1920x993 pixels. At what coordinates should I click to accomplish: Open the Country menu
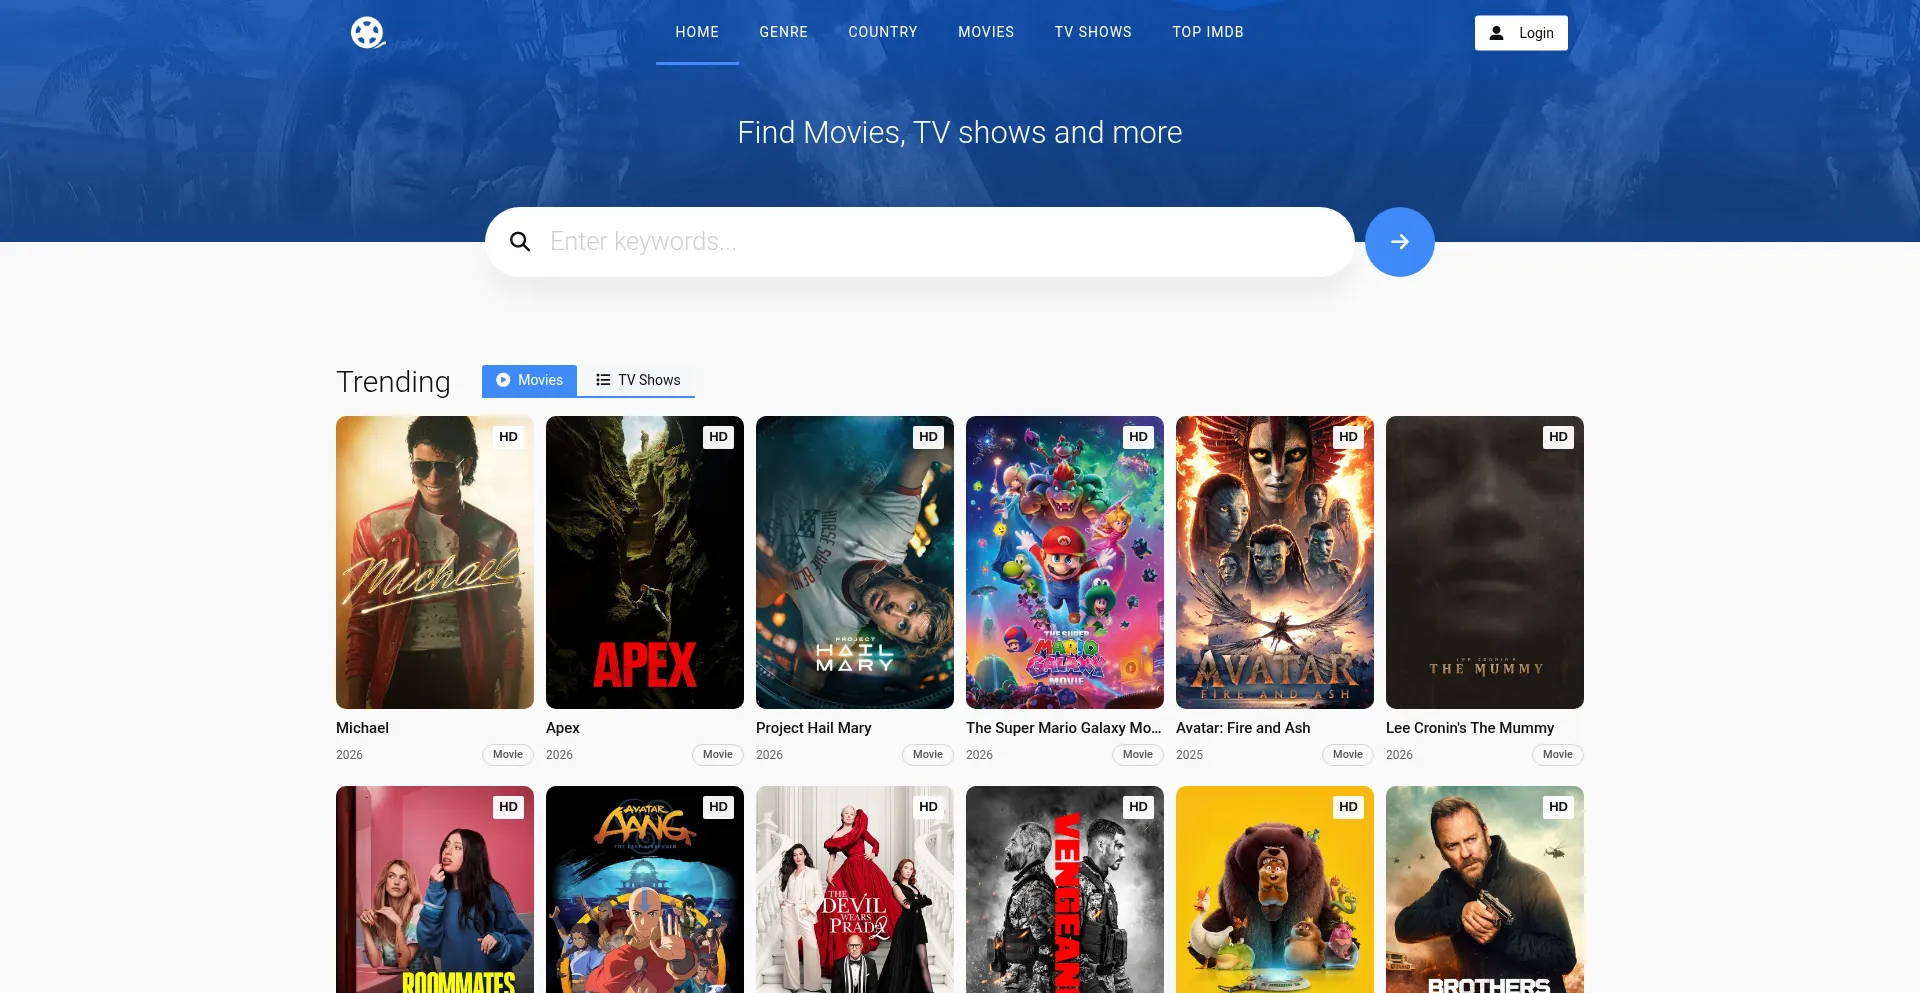pyautogui.click(x=883, y=32)
